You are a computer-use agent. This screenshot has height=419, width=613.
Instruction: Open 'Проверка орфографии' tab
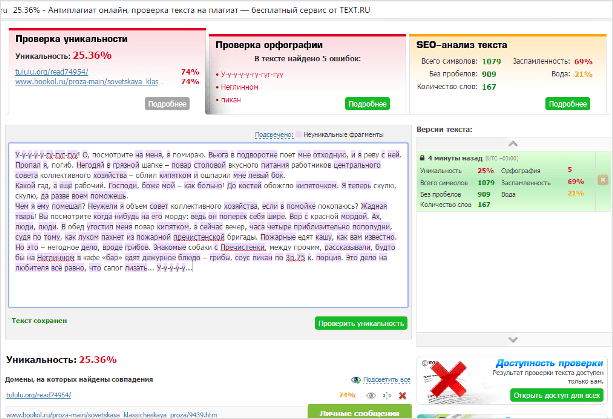point(269,45)
